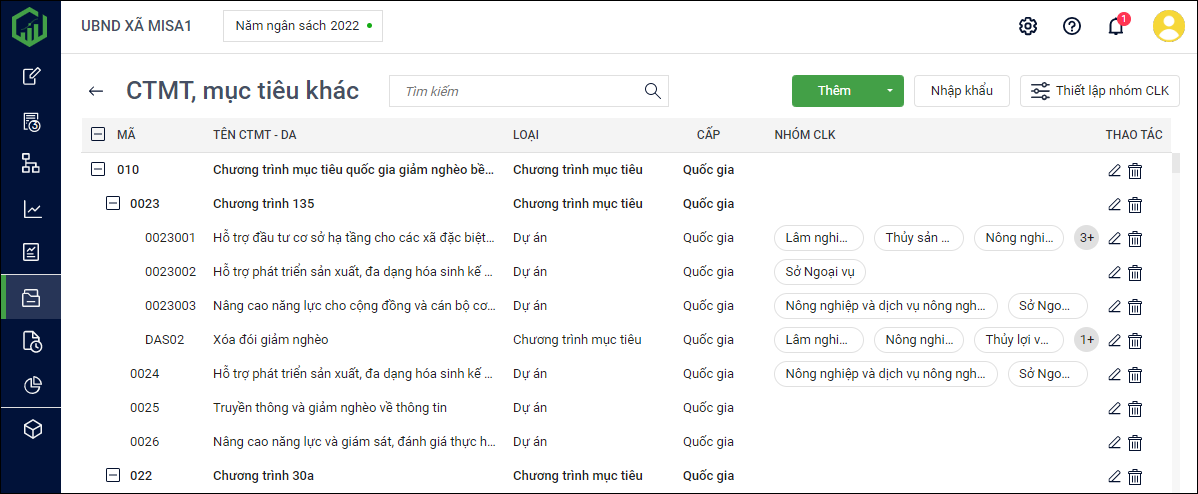Click the Nhập khẩu button
The height and width of the screenshot is (494, 1198).
tap(961, 91)
